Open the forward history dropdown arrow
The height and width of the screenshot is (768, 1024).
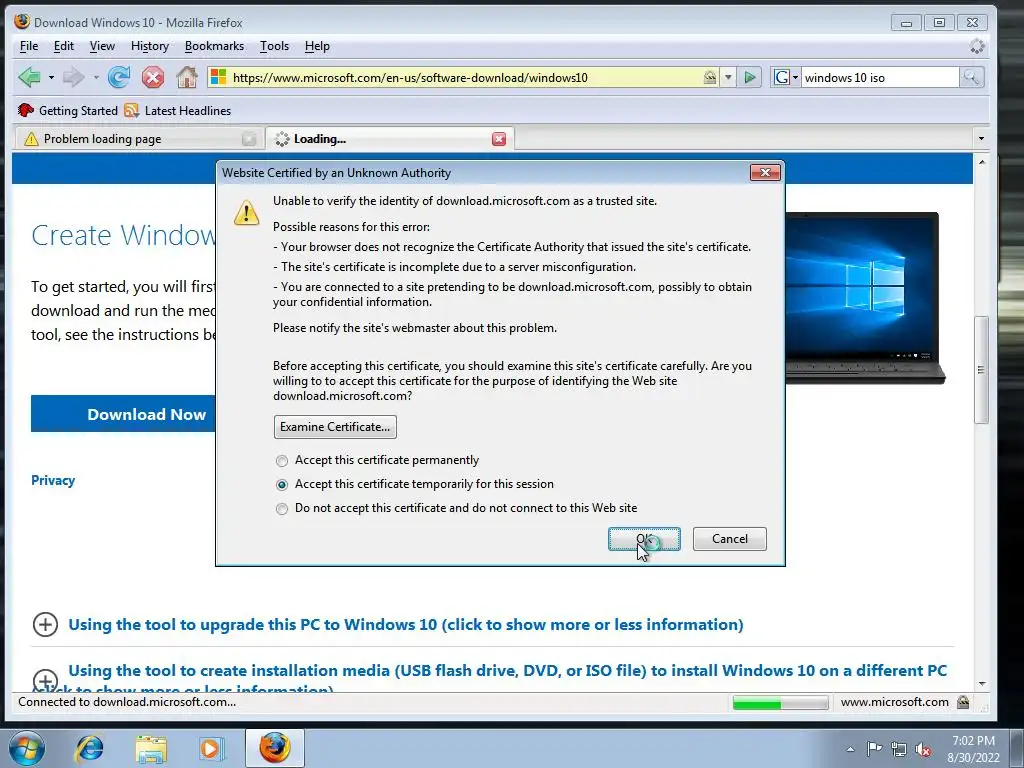[x=95, y=78]
